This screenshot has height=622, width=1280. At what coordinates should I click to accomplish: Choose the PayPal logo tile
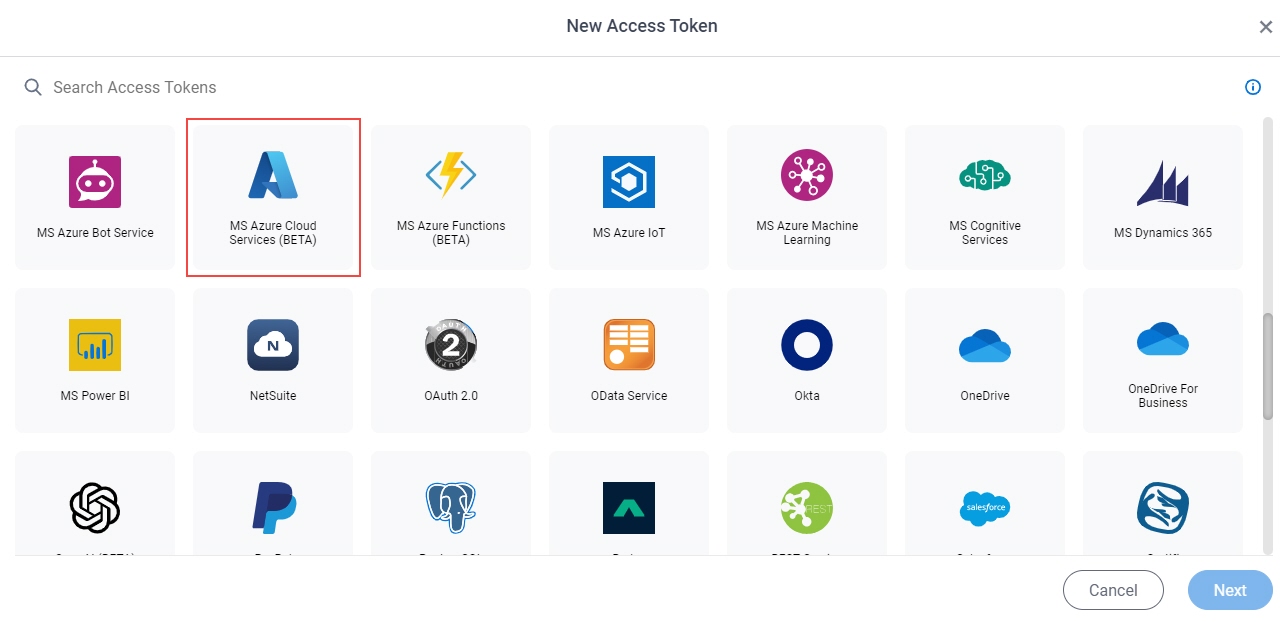273,503
